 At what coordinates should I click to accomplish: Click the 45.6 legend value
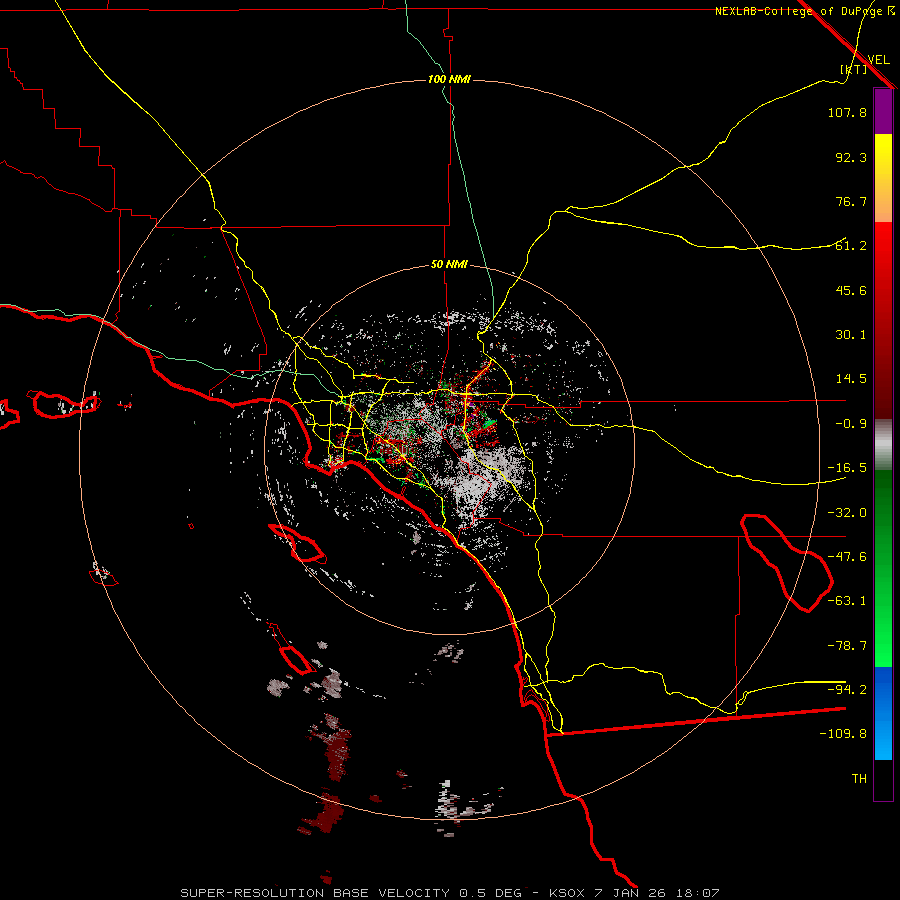point(851,290)
